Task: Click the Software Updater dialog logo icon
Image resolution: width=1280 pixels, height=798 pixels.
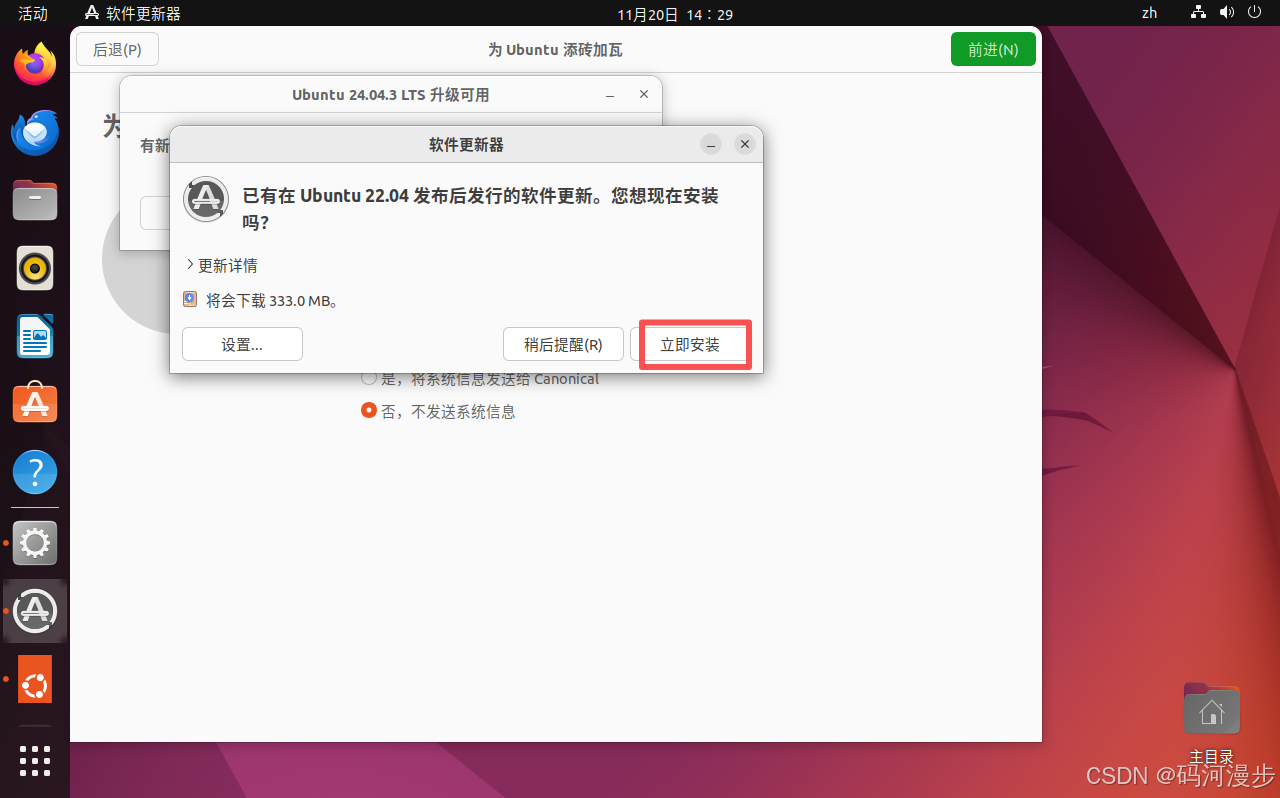Action: [206, 198]
